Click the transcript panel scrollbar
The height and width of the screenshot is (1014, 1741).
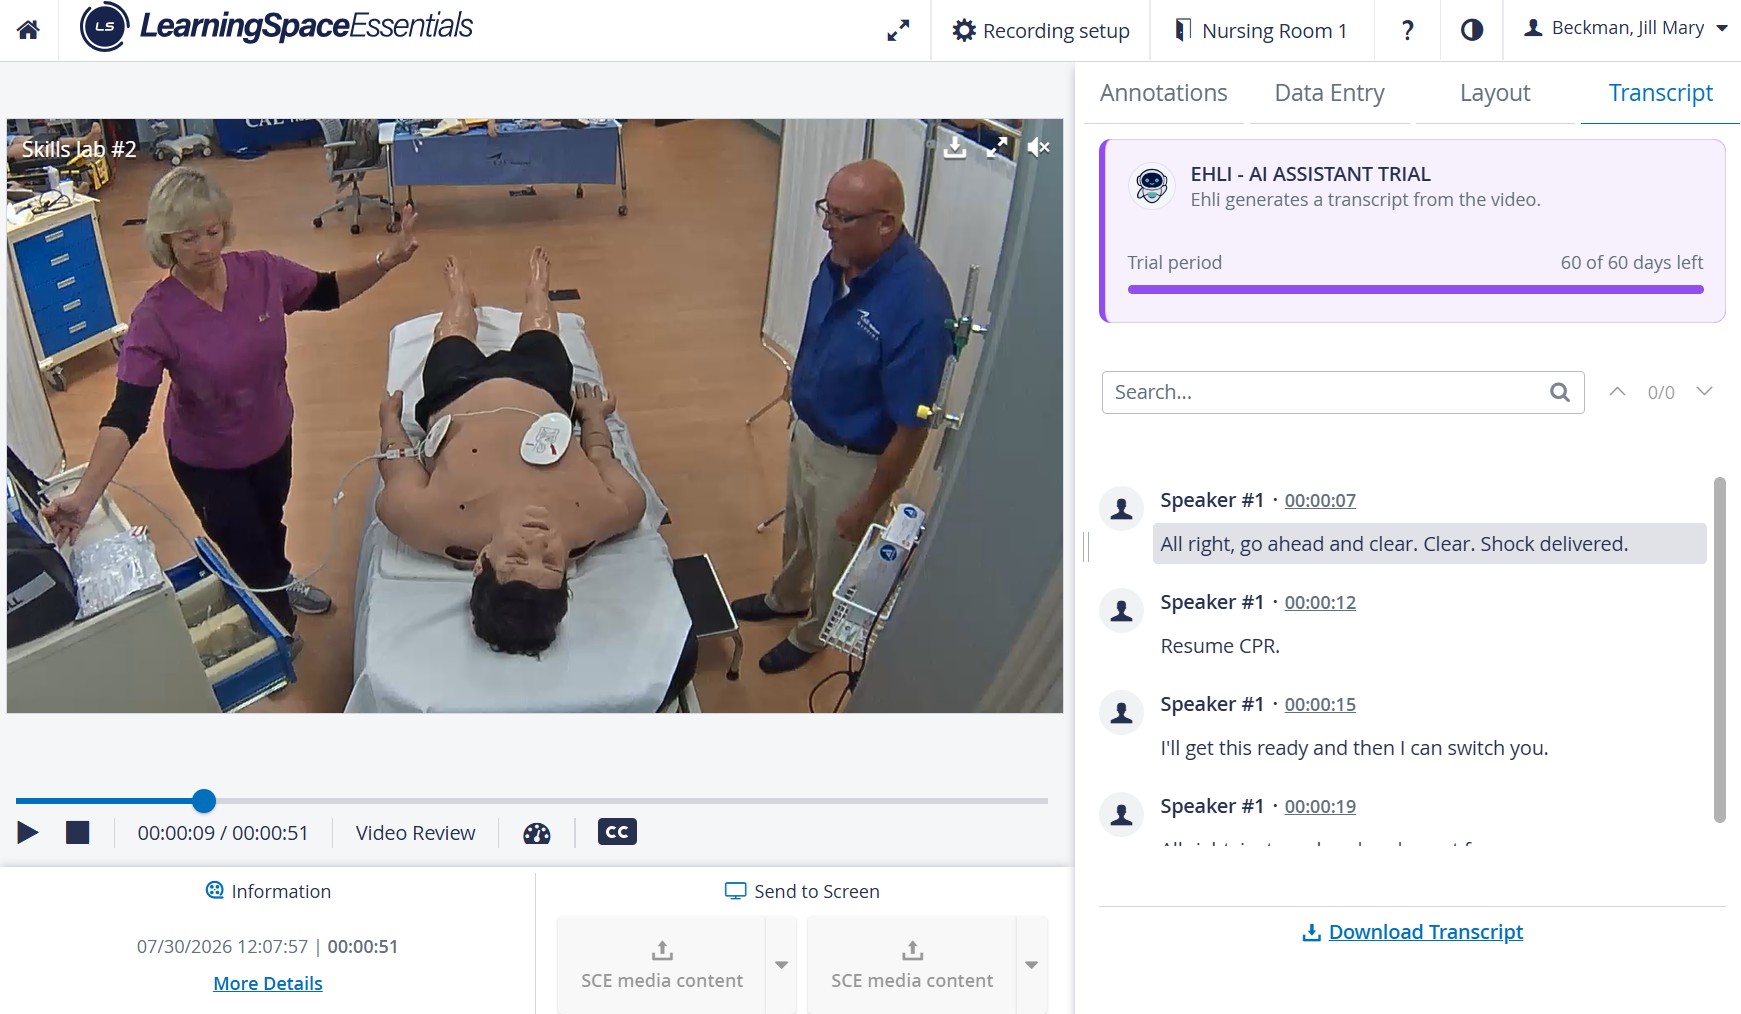click(1720, 650)
